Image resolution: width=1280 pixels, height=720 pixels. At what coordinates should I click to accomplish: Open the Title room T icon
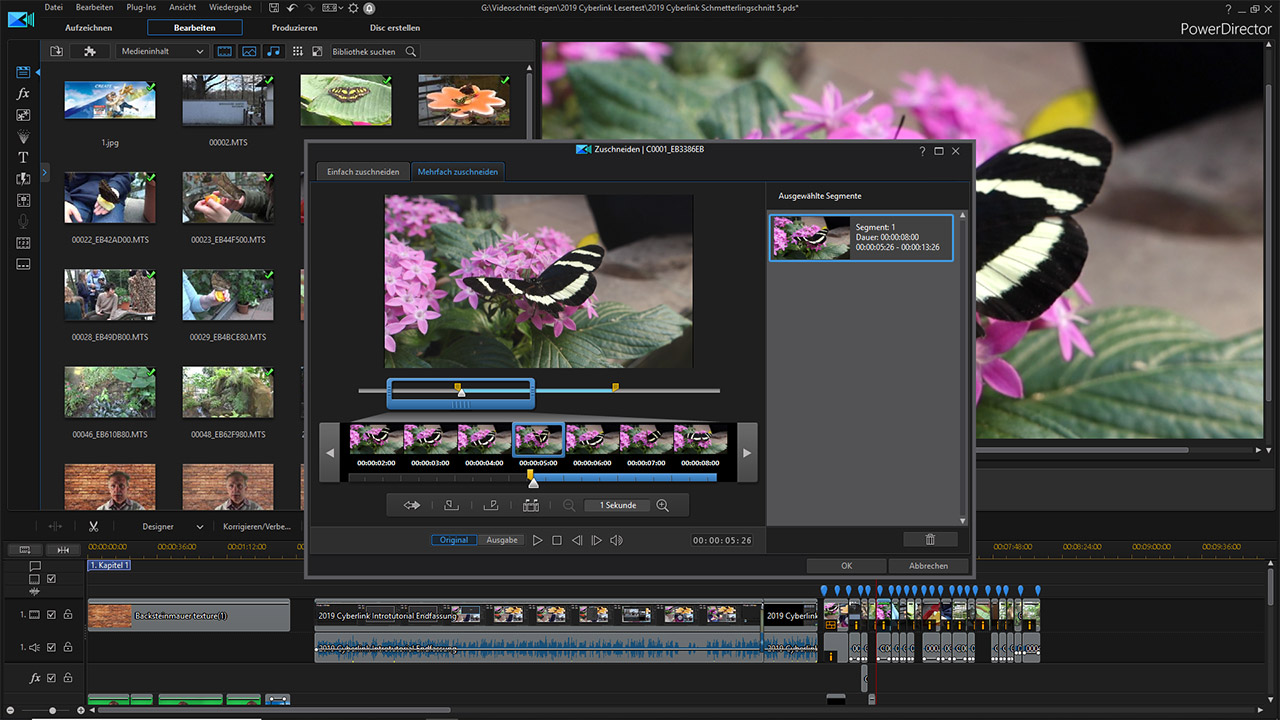coord(23,158)
